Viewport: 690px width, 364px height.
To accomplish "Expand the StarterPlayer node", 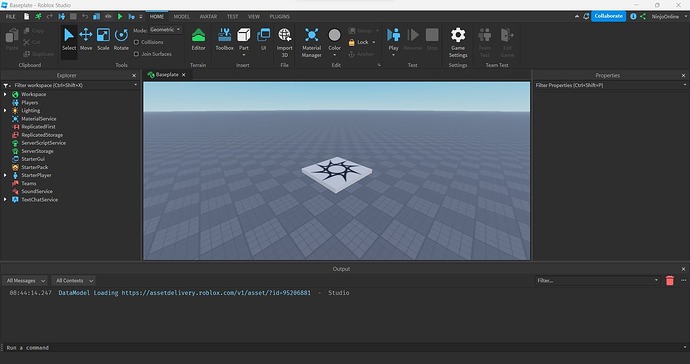I will 5,175.
